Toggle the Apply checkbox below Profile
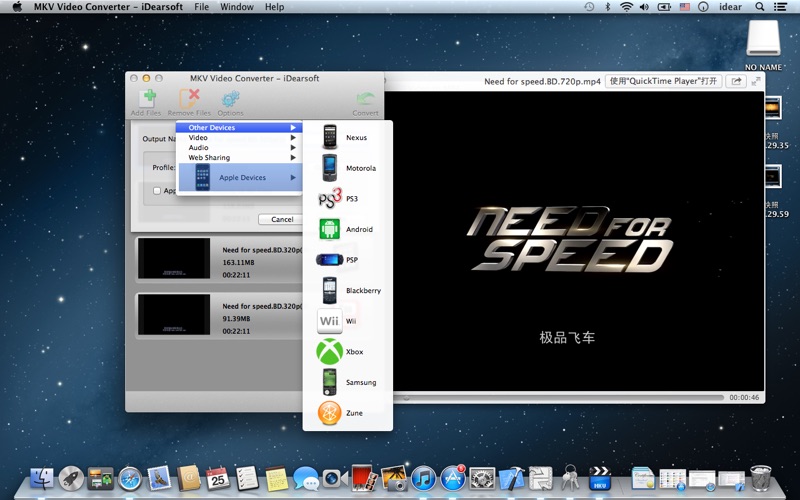The height and width of the screenshot is (500, 800). coord(157,190)
